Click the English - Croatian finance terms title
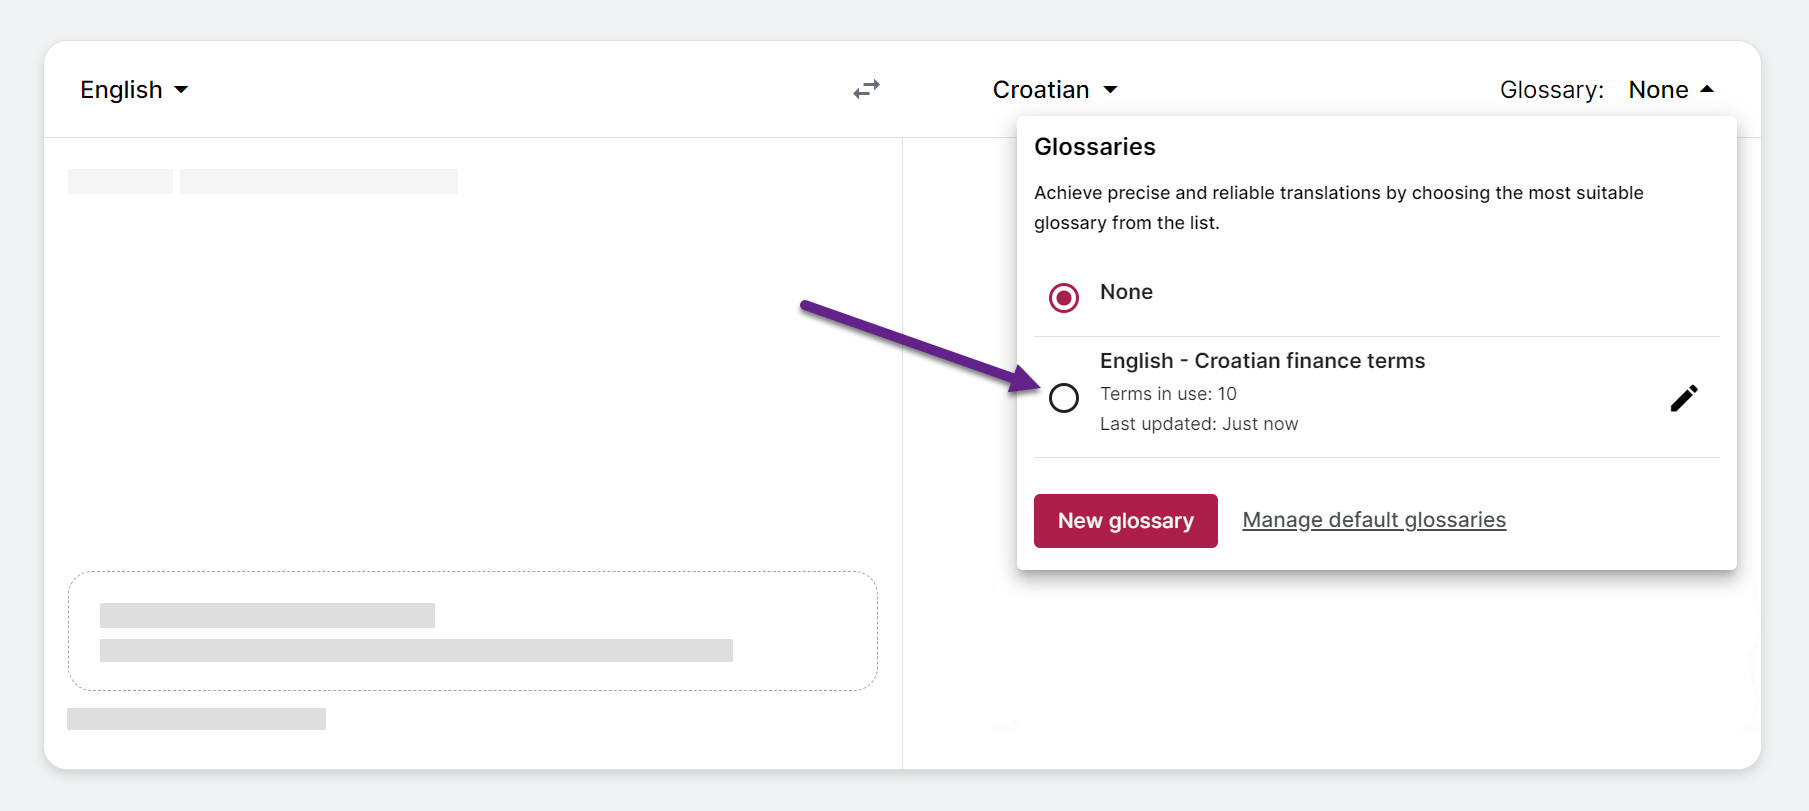Image resolution: width=1809 pixels, height=811 pixels. [x=1262, y=361]
